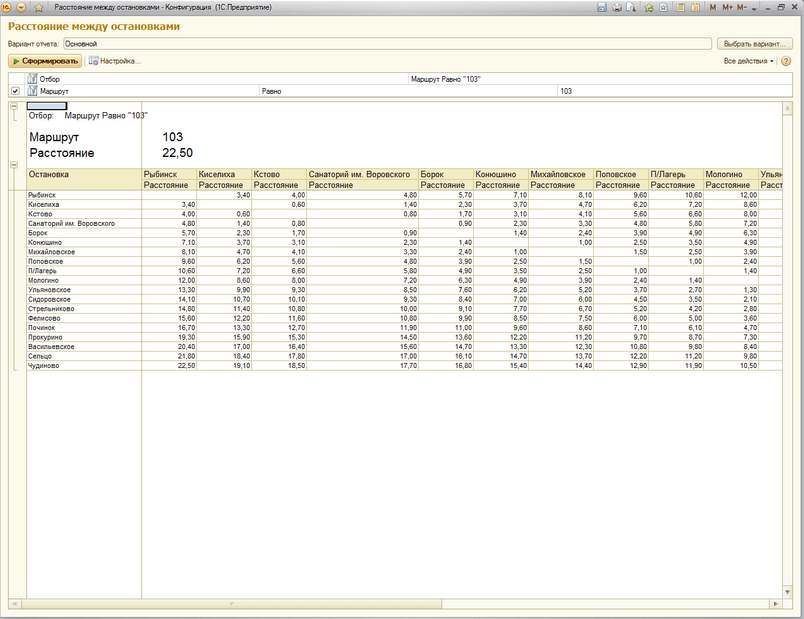The width and height of the screenshot is (804, 619).
Task: Click the Сформировать button
Action: point(45,61)
